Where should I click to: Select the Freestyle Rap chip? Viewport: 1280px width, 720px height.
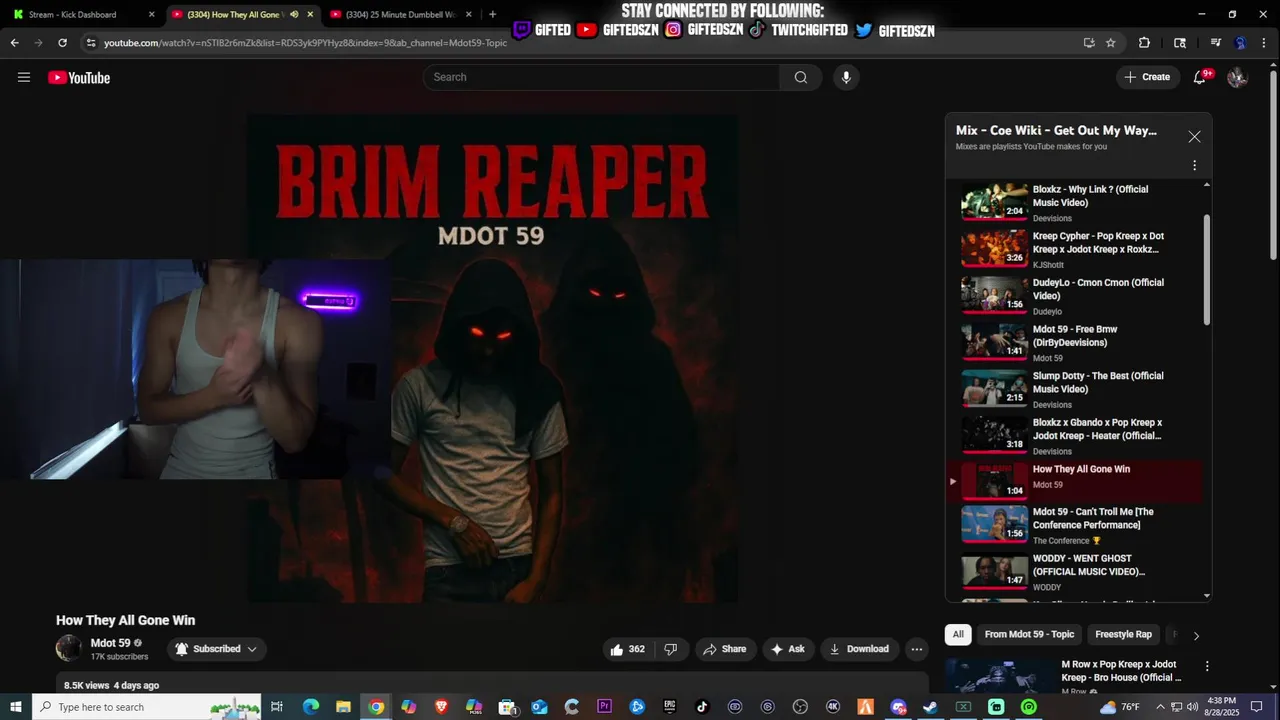click(1123, 635)
